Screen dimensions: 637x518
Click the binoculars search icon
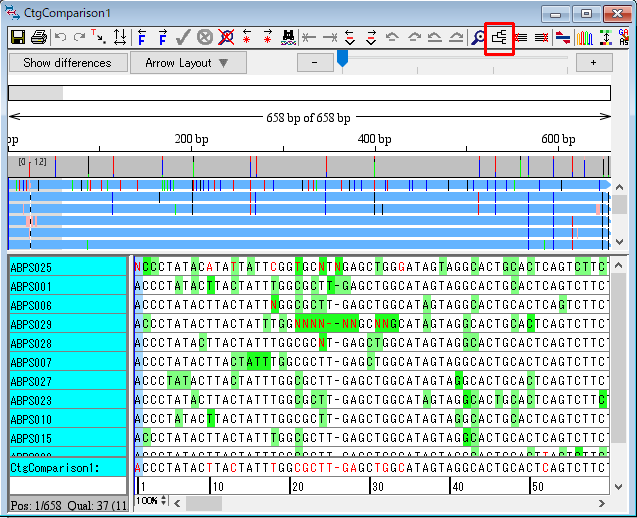pos(288,37)
